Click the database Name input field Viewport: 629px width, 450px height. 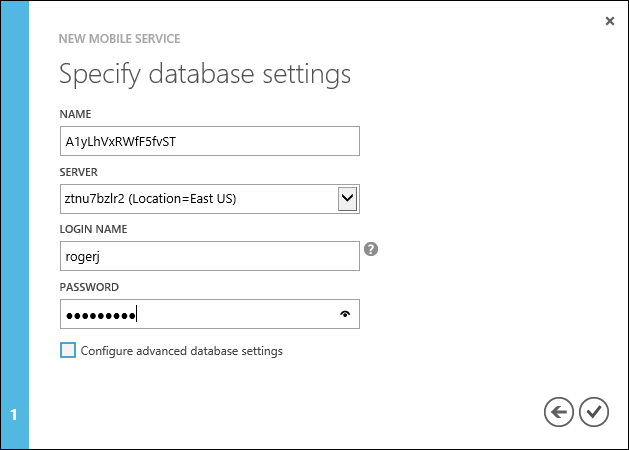209,141
